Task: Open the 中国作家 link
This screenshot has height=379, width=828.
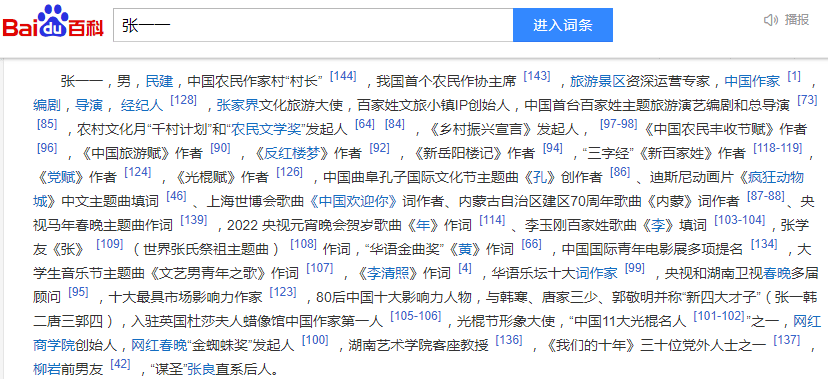Action: point(752,81)
